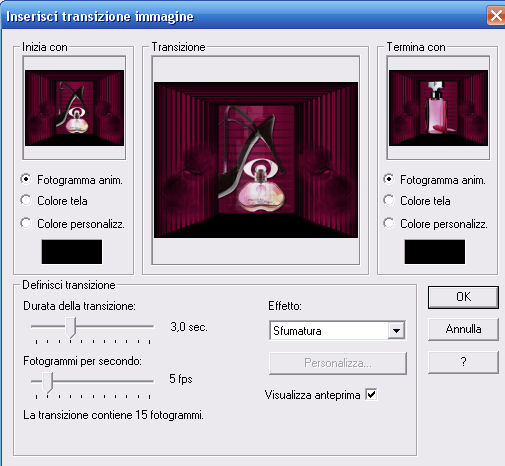Open the Effetto dropdown arrow
Image resolution: width=505 pixels, height=466 pixels.
tap(396, 331)
